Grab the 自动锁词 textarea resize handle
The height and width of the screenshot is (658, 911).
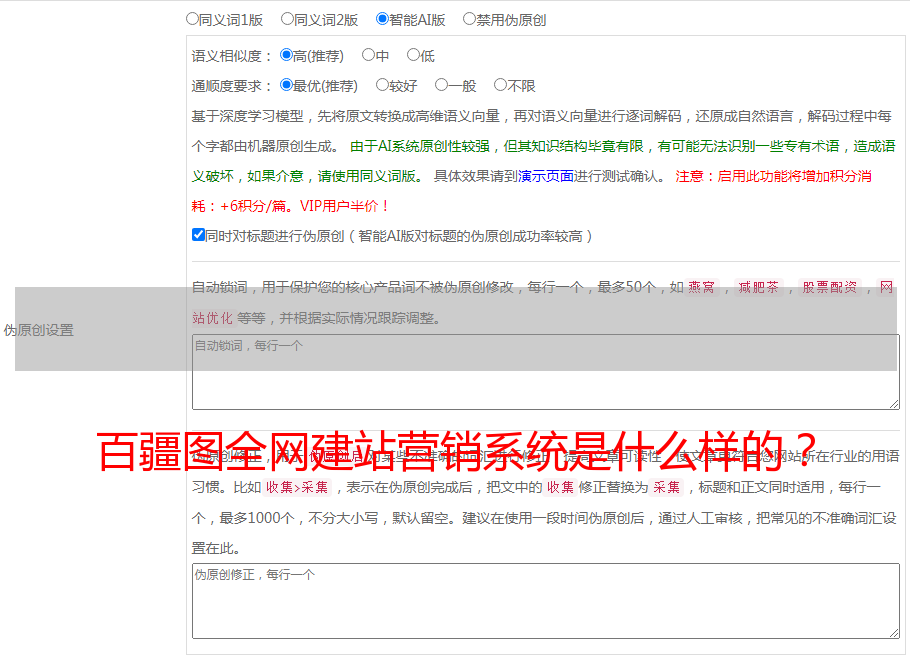tap(894, 404)
